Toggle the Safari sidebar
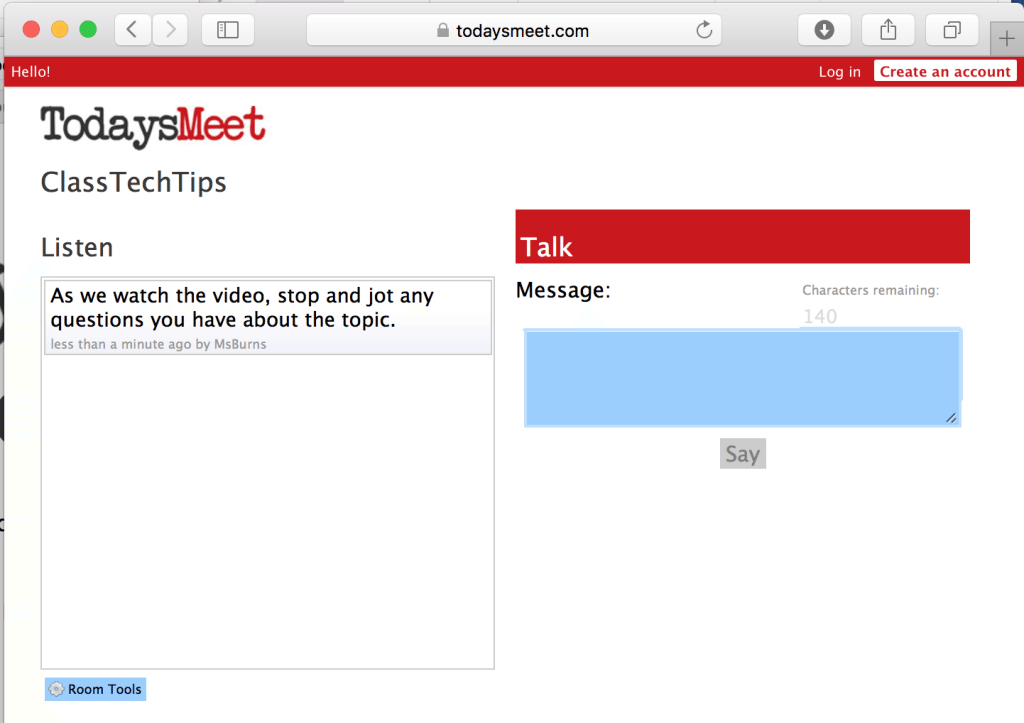 pyautogui.click(x=227, y=30)
